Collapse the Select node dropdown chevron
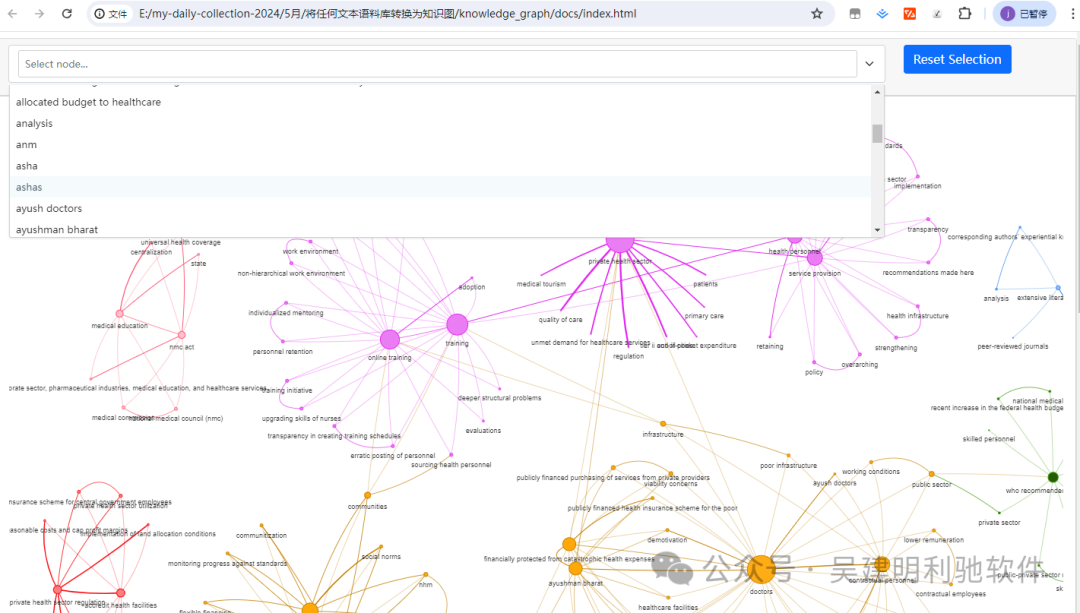 point(870,64)
